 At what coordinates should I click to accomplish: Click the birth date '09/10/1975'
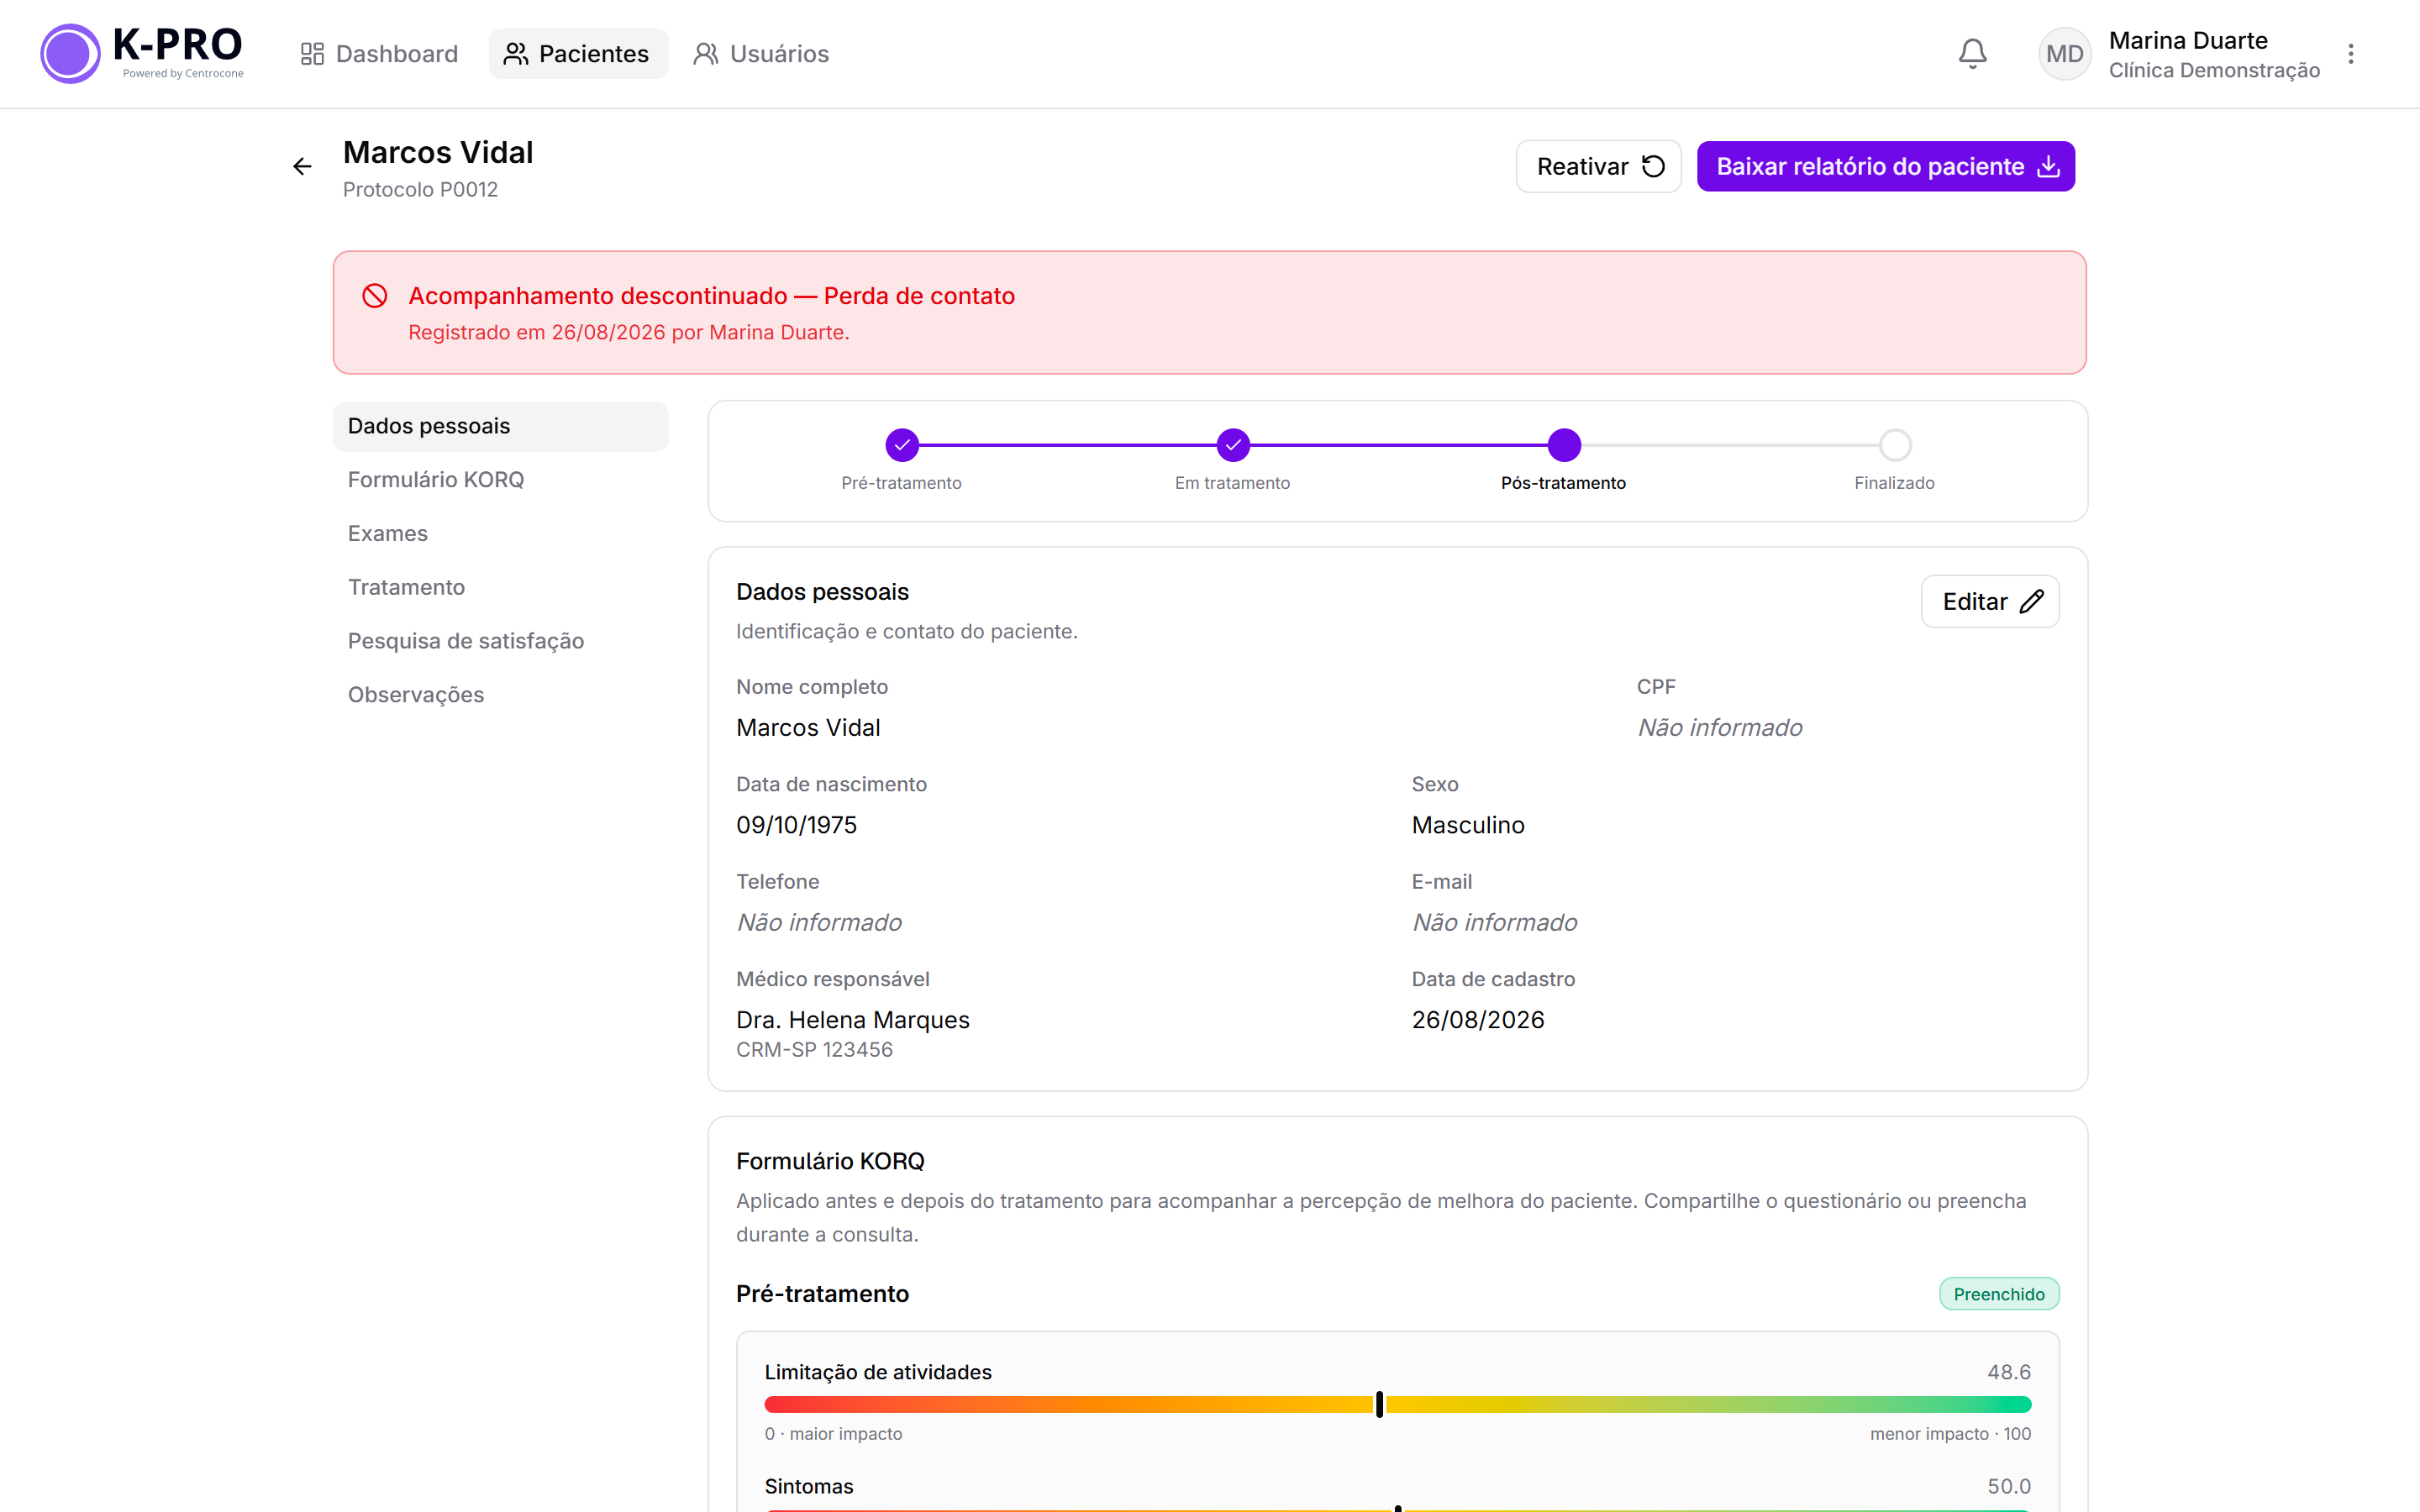(x=797, y=825)
